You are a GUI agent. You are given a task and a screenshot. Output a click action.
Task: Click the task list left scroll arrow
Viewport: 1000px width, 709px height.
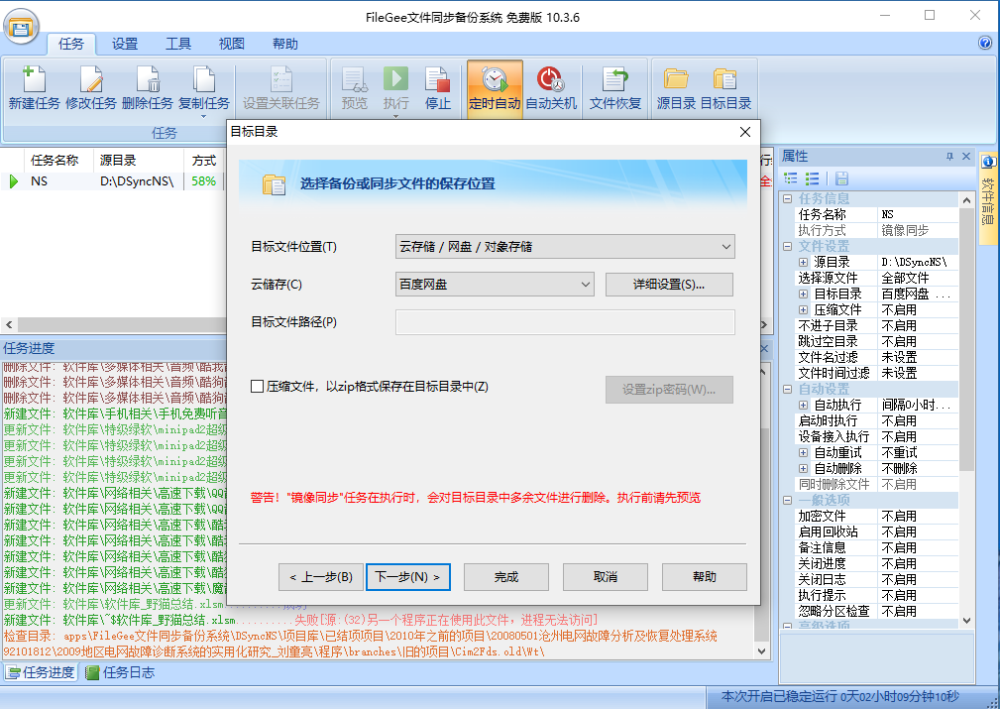click(x=8, y=325)
